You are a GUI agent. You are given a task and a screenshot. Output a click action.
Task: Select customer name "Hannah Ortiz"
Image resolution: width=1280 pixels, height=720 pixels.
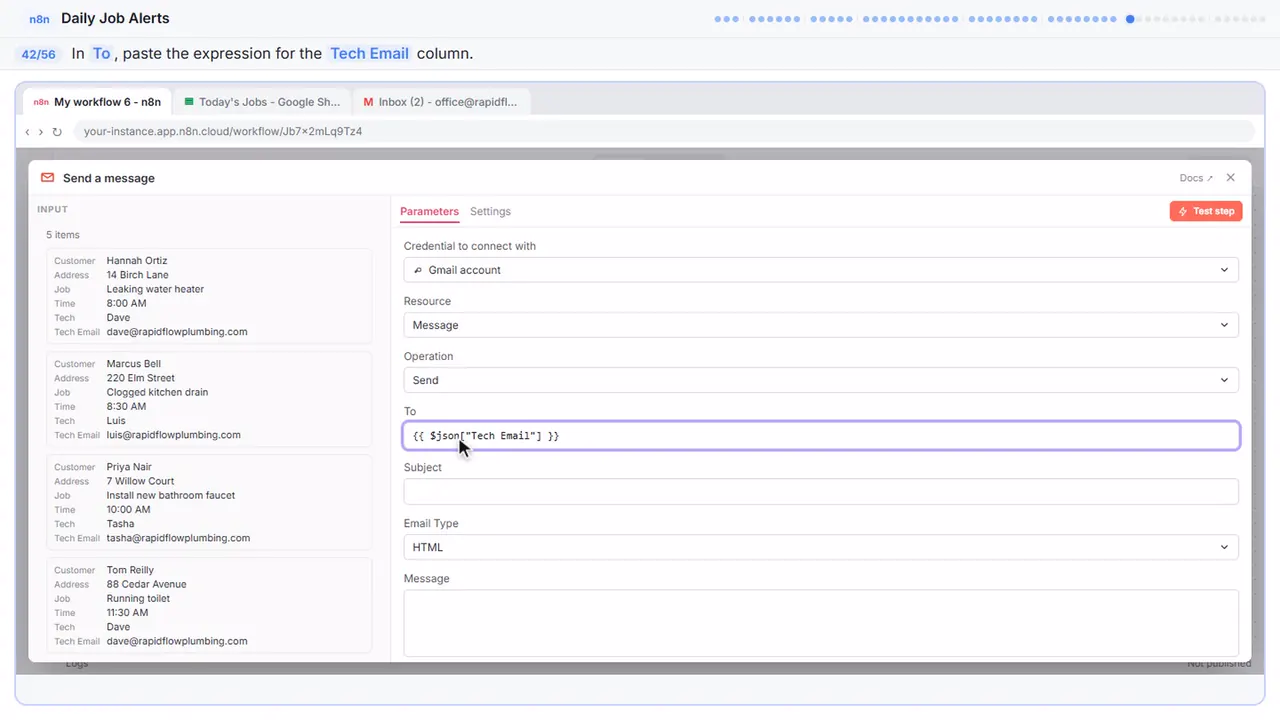(x=137, y=261)
